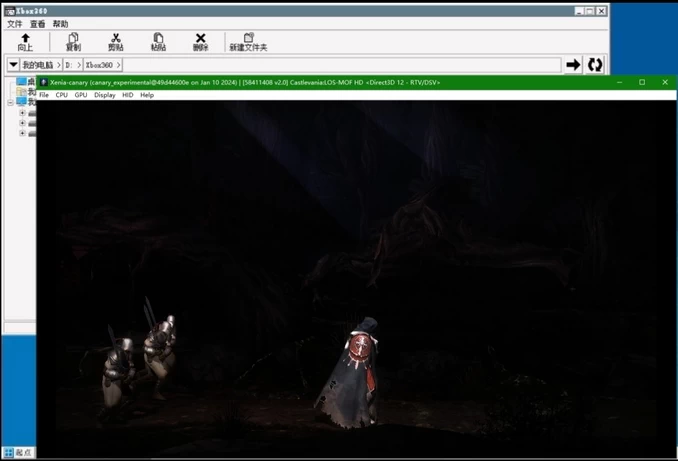Screen dimensions: 678x461
Task: Open Xenia Display menu
Action: 105,95
